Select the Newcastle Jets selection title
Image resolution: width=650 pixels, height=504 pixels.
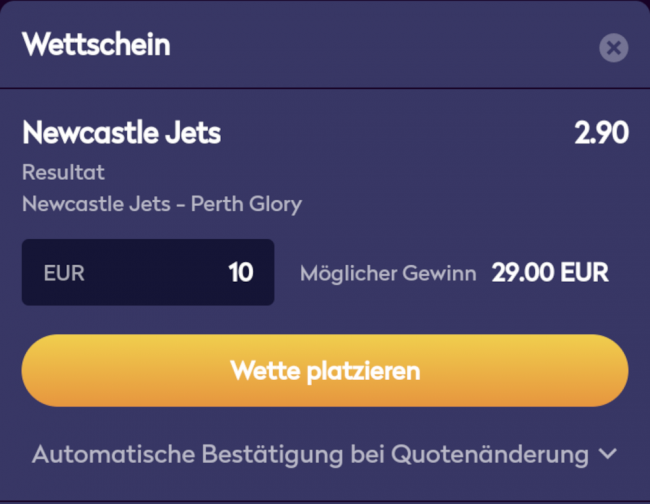(122, 132)
